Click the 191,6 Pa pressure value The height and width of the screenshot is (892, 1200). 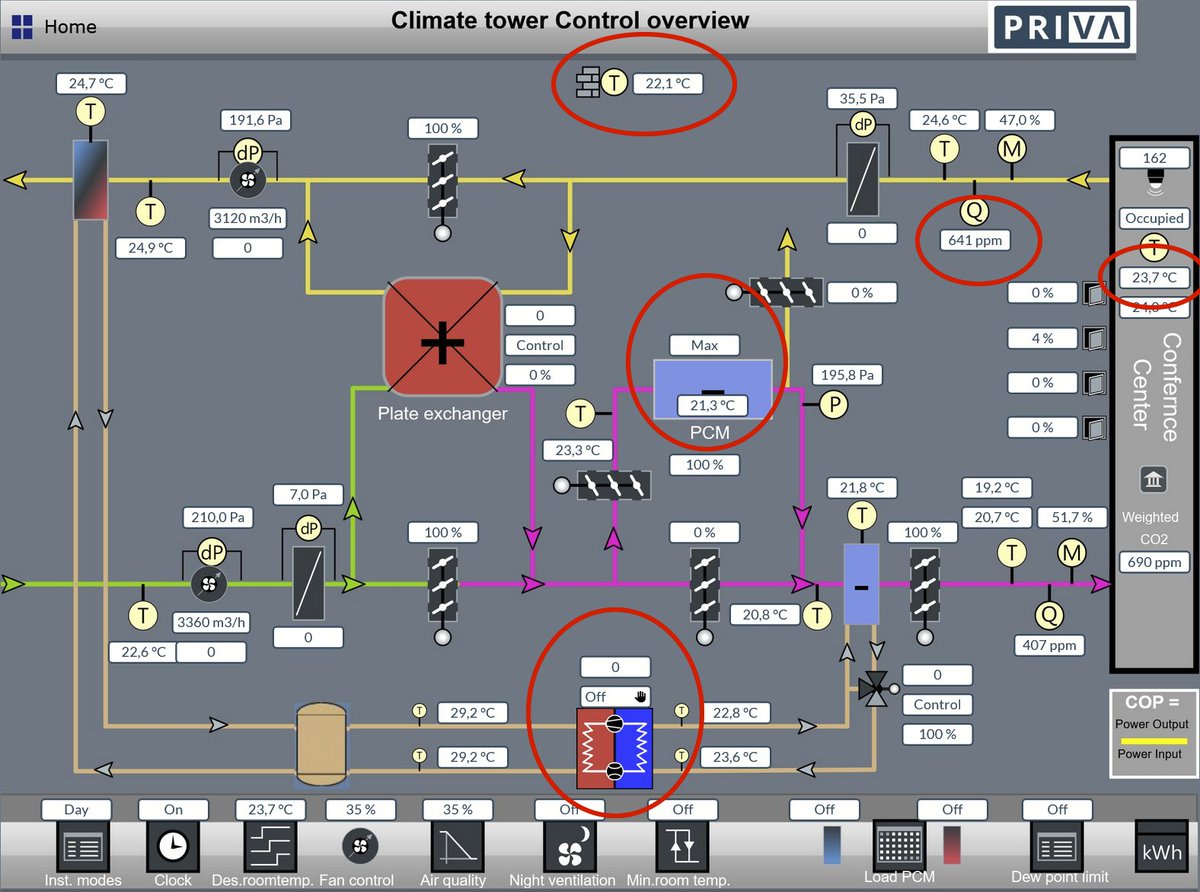[x=254, y=120]
